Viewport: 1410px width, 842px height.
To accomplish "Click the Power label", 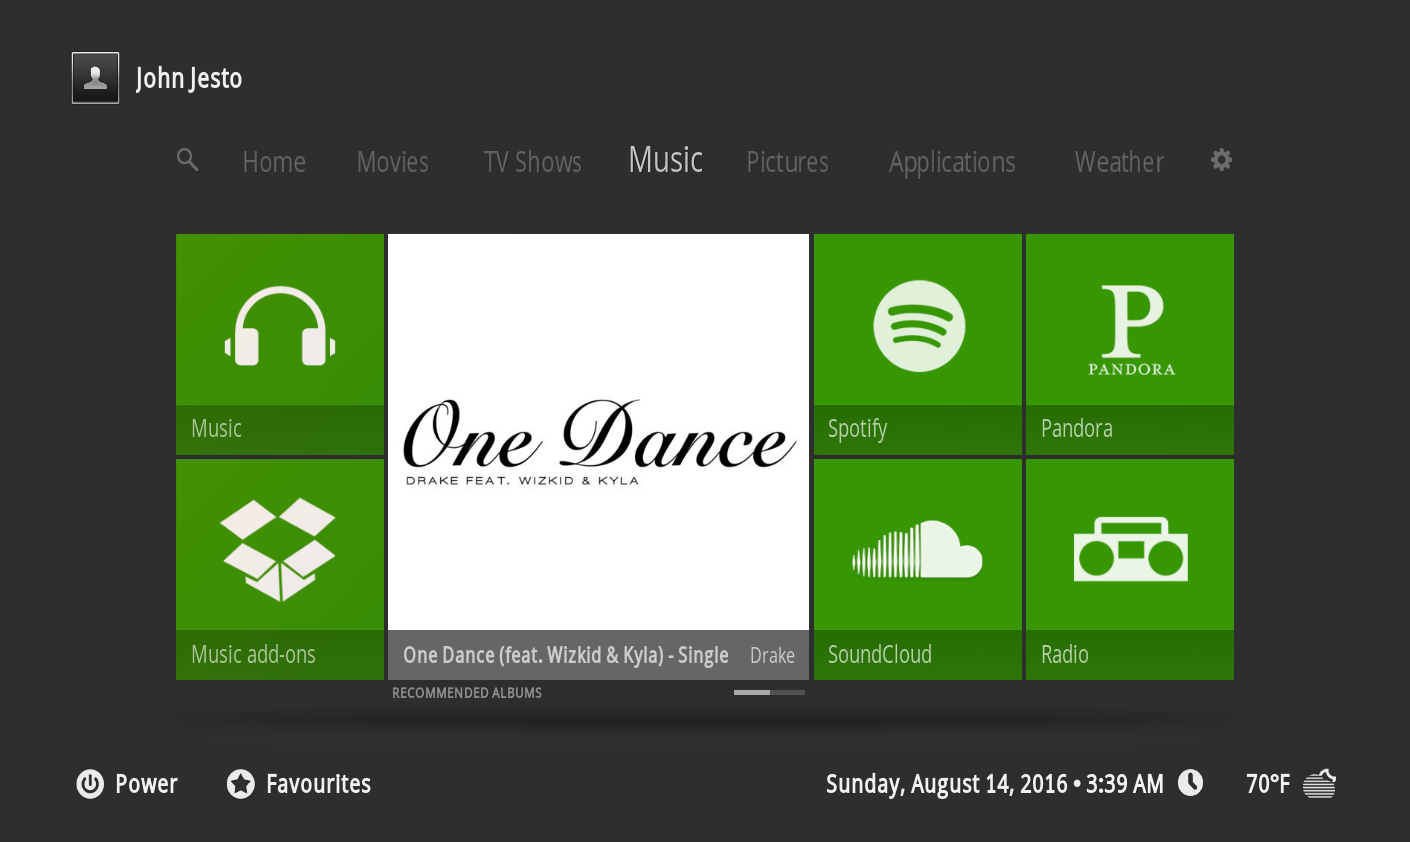I will click(146, 784).
